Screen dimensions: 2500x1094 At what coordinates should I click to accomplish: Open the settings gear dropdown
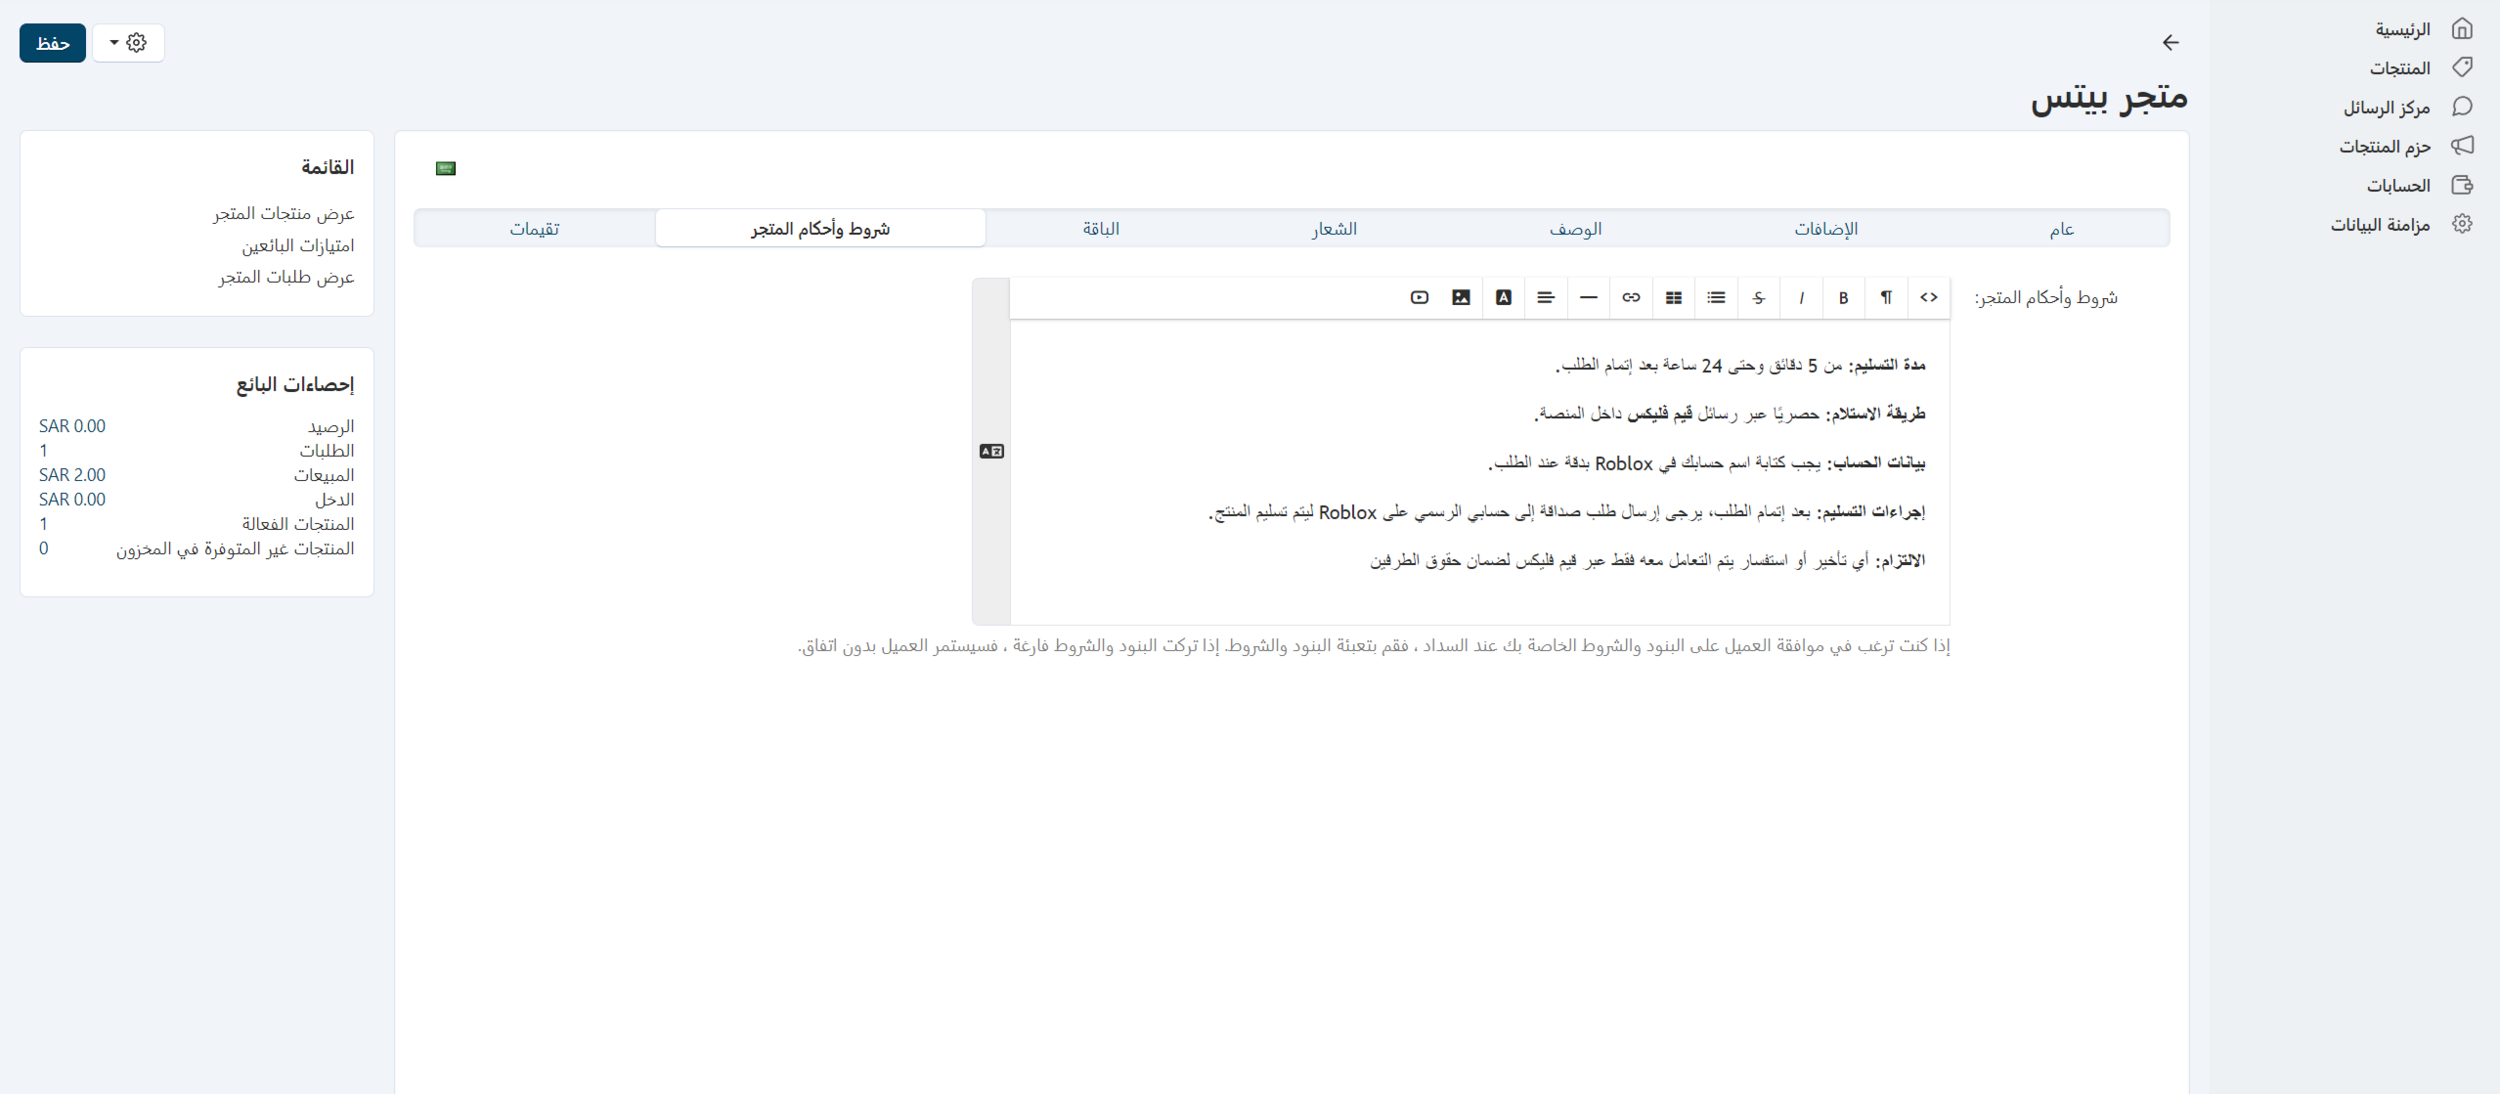128,43
